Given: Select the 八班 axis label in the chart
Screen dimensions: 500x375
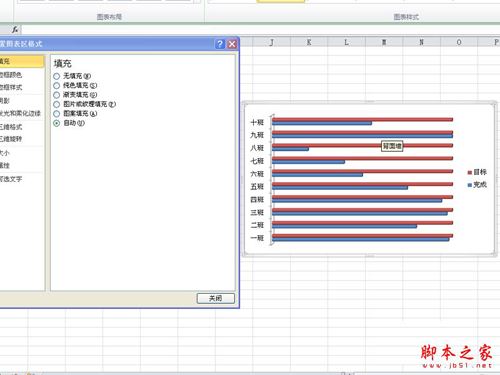Looking at the screenshot, I should tap(257, 148).
